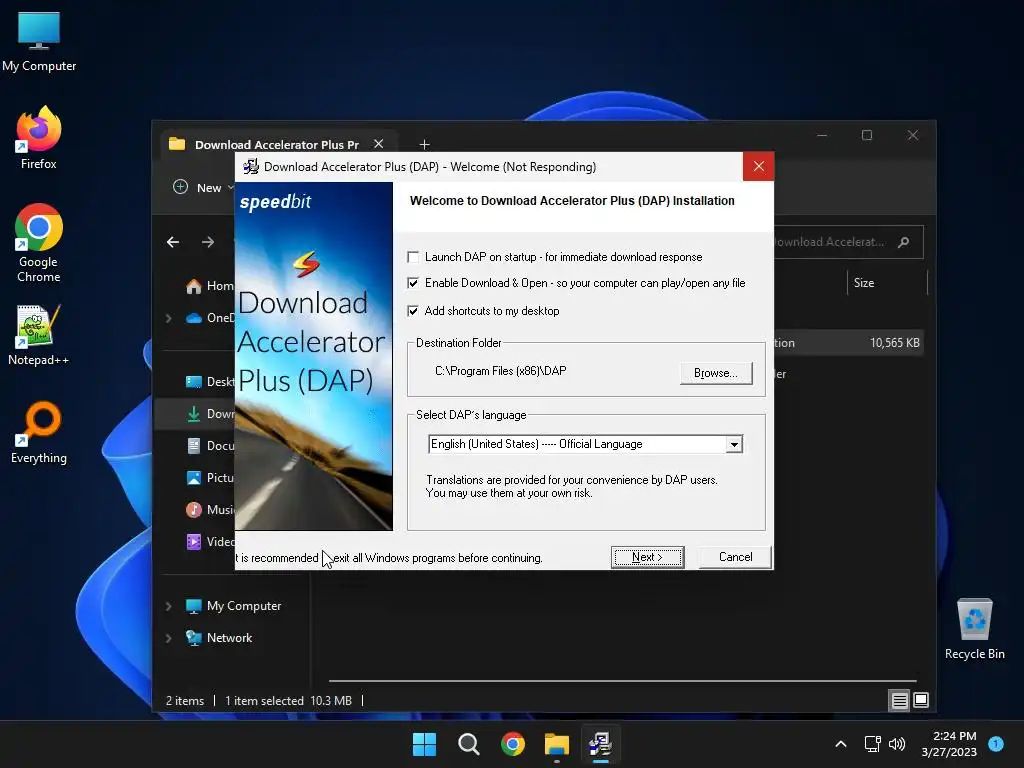The image size is (1024, 768).
Task: Select Desktop in Explorer sidebar
Action: pyautogui.click(x=209, y=381)
